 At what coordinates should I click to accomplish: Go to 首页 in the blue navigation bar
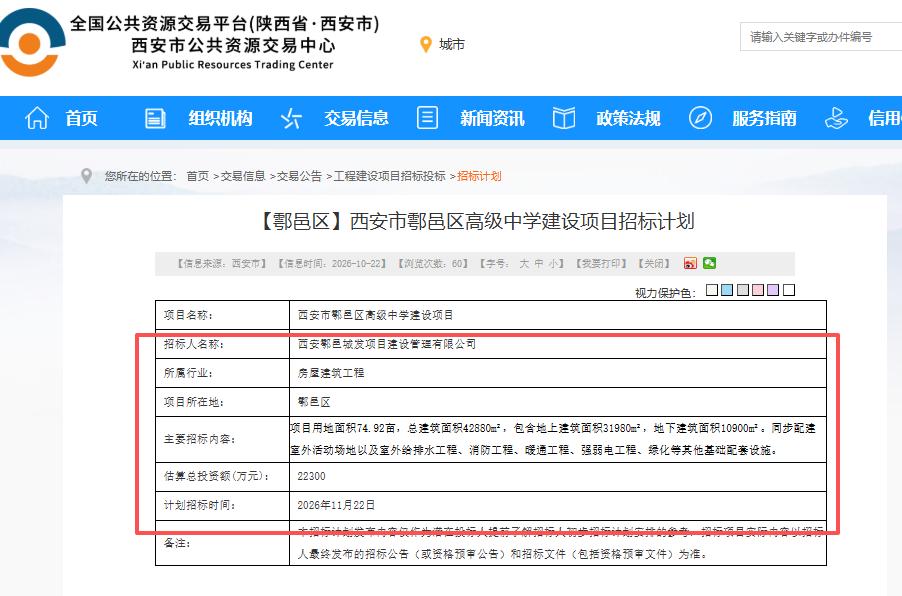(x=81, y=119)
